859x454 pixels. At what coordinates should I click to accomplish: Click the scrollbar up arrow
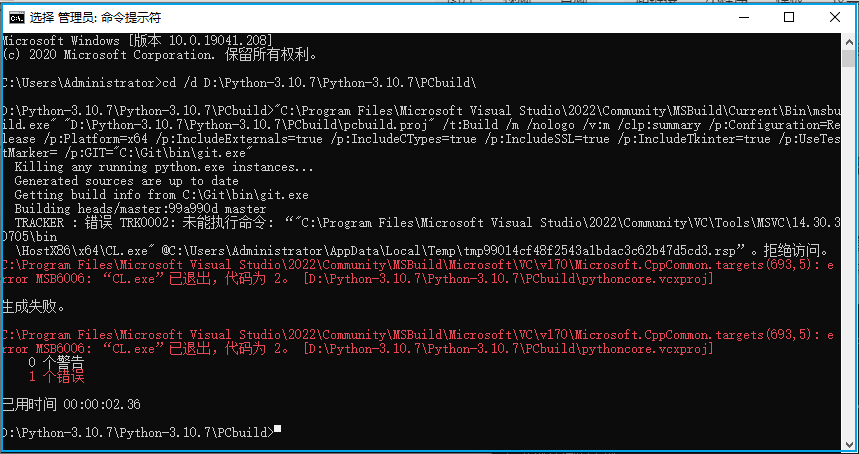849,41
